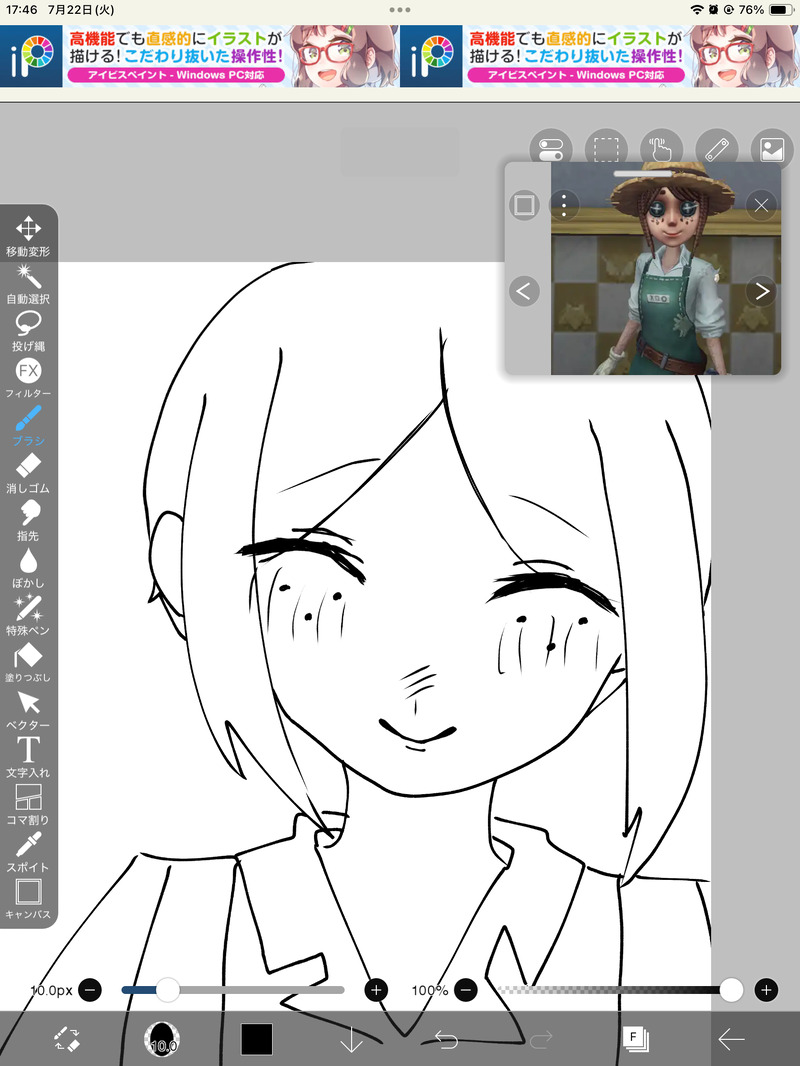Open the reference image icon in top bar

[x=772, y=150]
